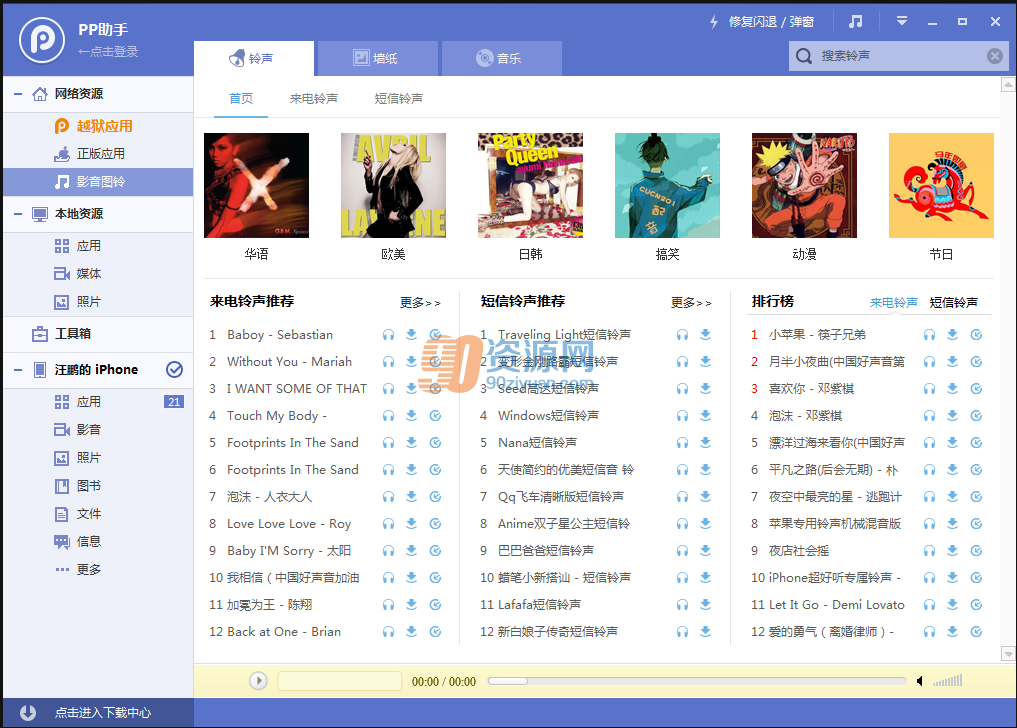Click the search magnifier icon
1017x728 pixels.
[x=804, y=56]
